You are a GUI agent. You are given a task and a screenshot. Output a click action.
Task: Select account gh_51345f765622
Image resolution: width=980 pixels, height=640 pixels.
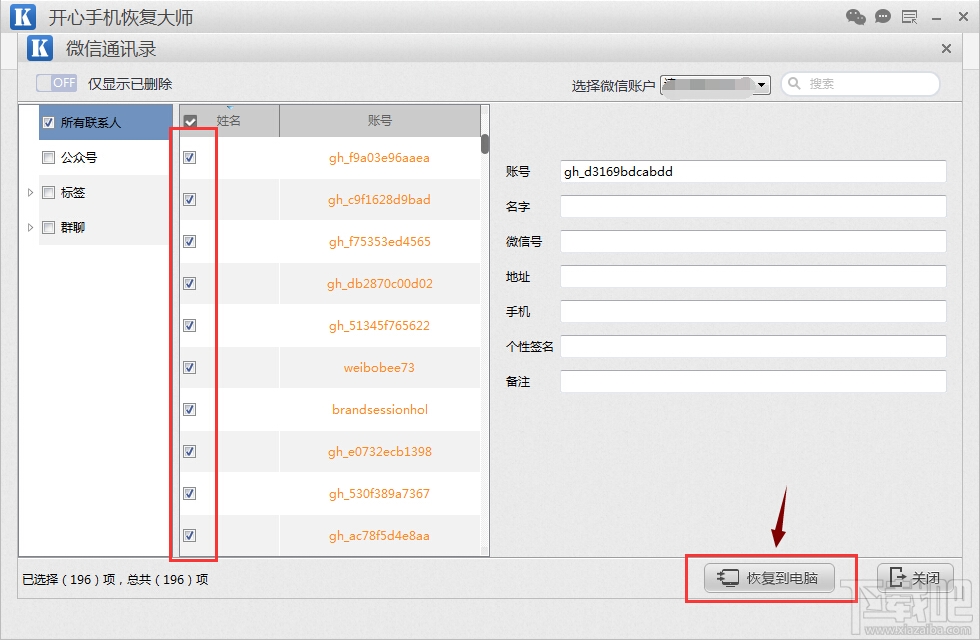point(379,326)
